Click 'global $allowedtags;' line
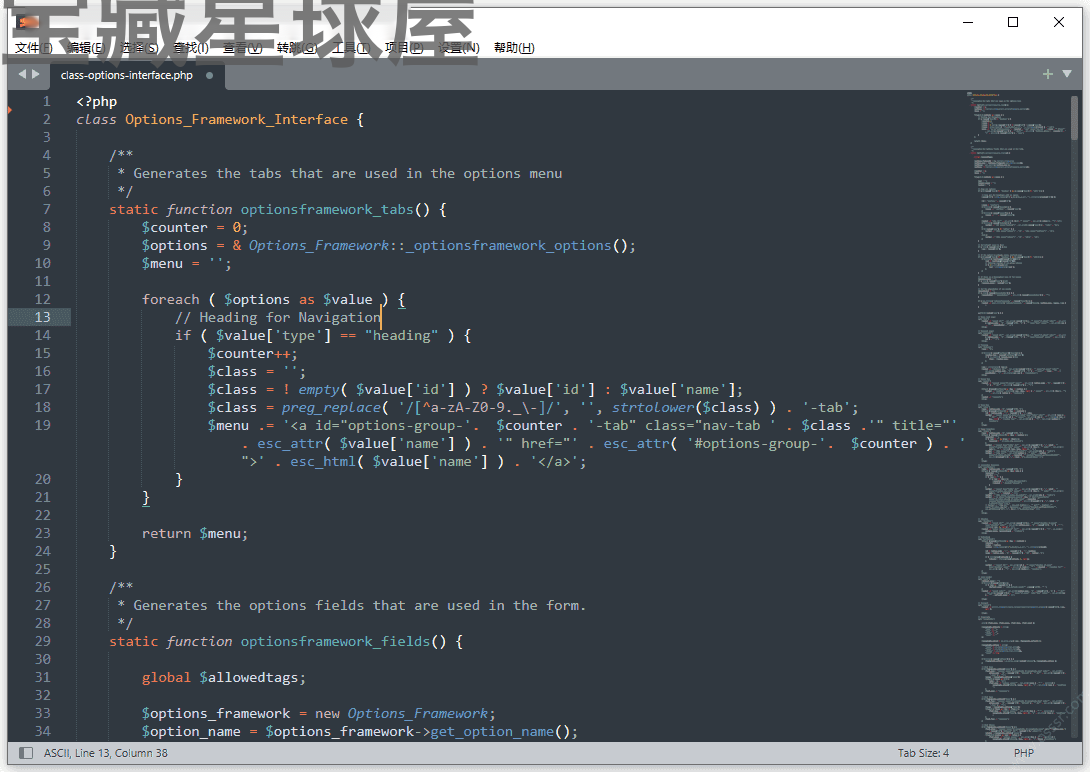Image resolution: width=1090 pixels, height=772 pixels. click(223, 677)
